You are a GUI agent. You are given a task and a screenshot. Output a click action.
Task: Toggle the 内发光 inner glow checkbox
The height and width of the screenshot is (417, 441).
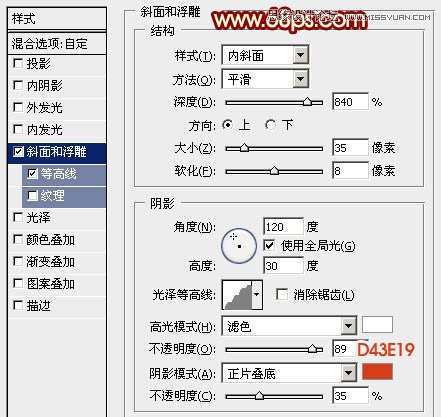pos(18,129)
